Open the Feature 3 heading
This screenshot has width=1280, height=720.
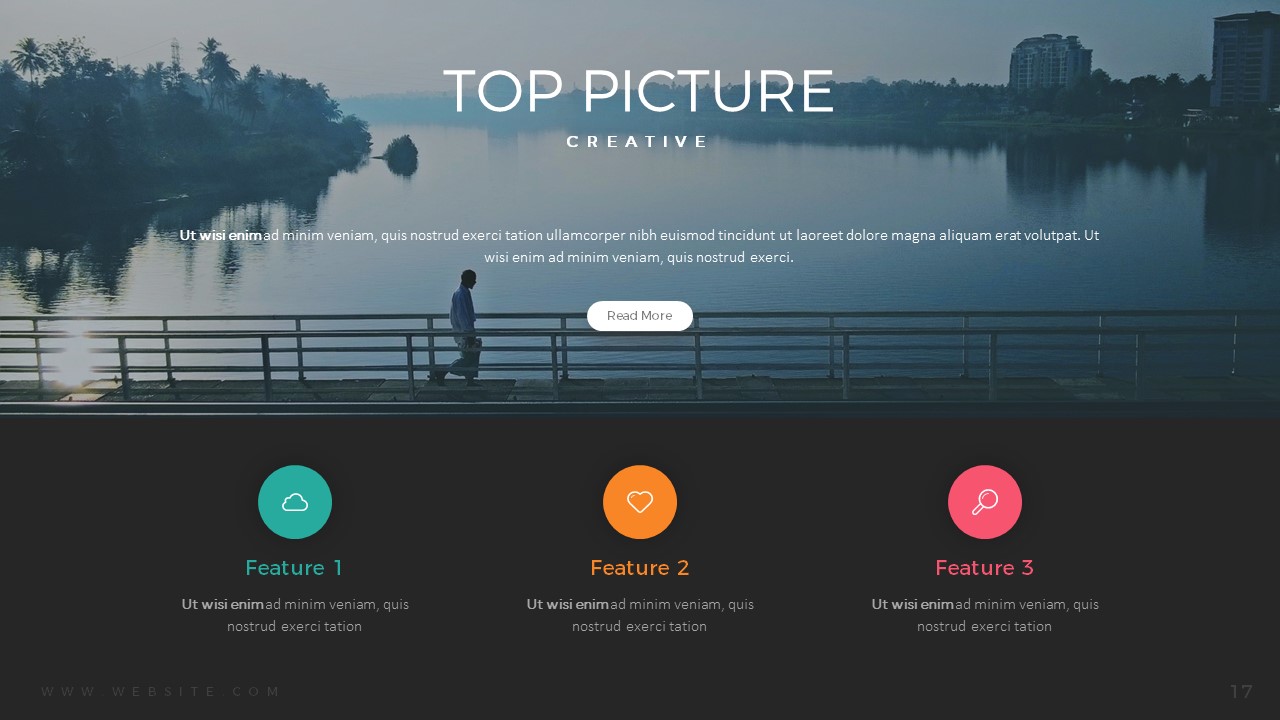tap(985, 568)
